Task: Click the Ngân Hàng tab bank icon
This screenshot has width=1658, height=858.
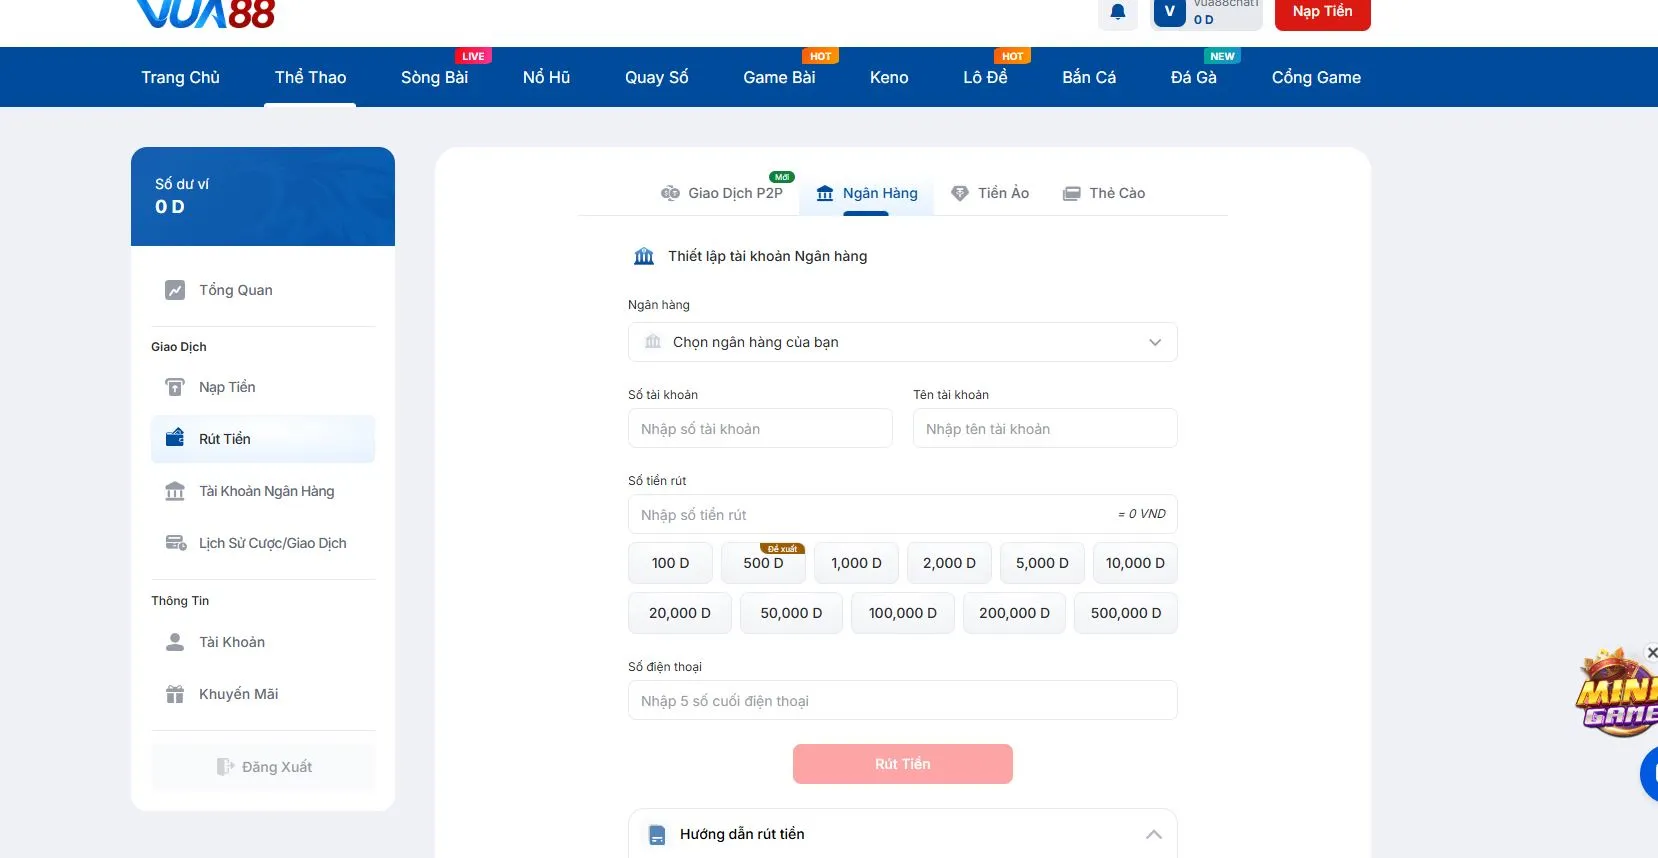Action: pos(825,193)
